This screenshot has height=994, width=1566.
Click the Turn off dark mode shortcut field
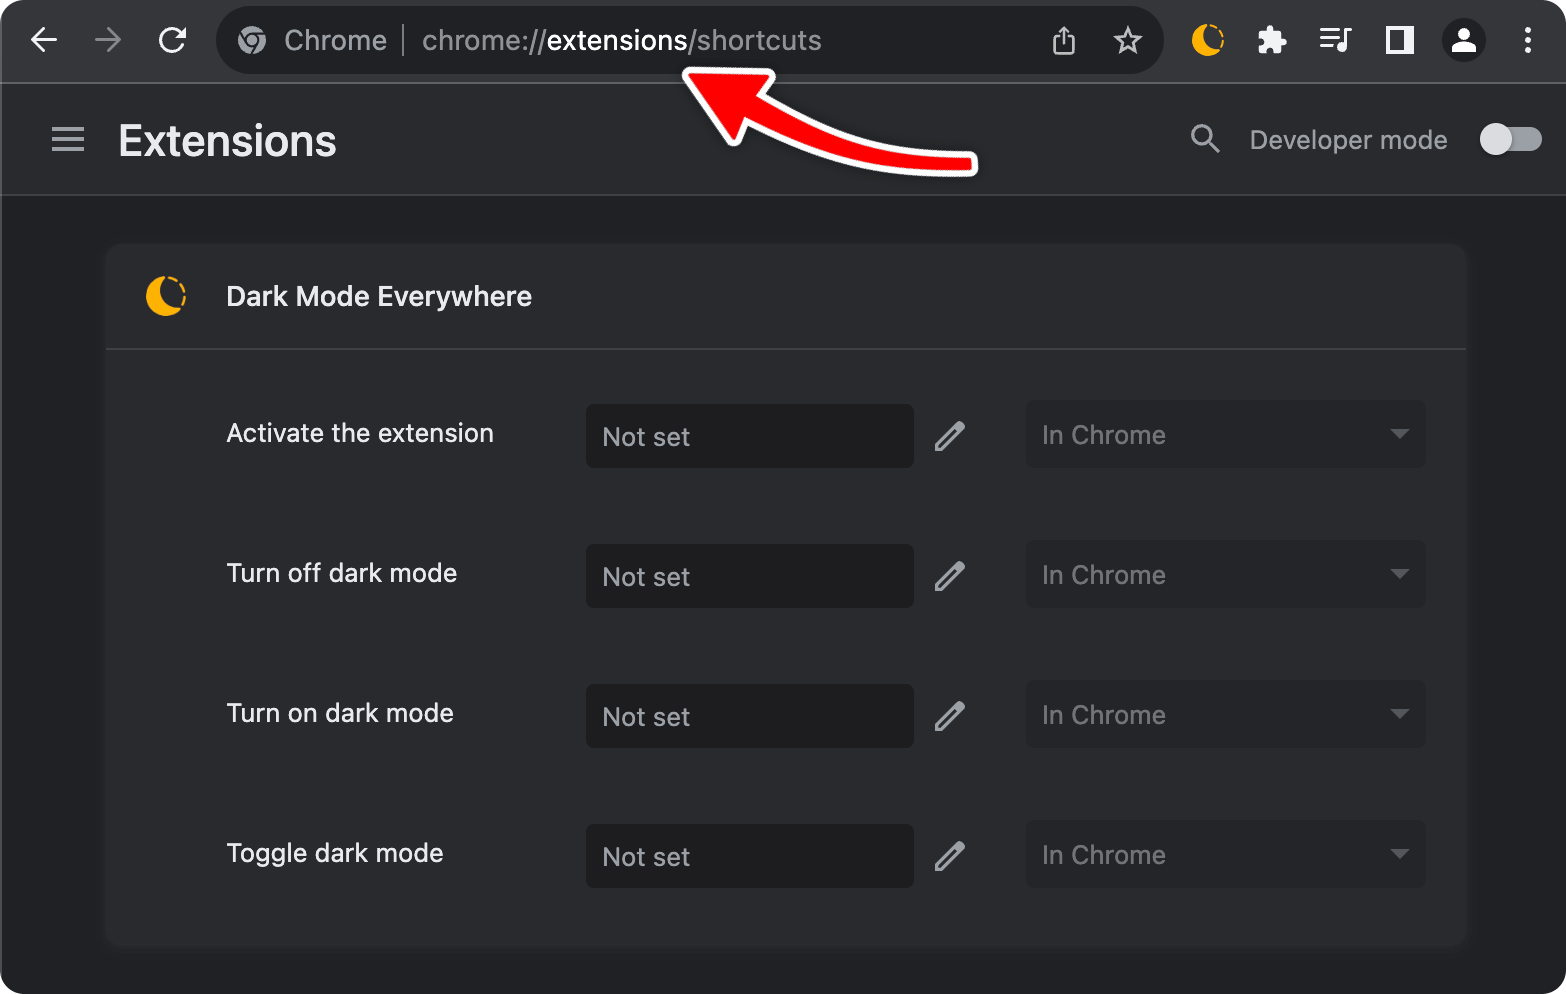pos(750,576)
